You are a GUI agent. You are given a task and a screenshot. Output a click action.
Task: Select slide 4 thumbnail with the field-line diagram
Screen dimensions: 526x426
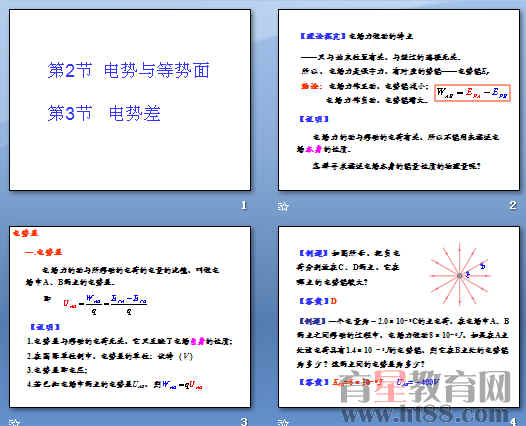click(399, 317)
